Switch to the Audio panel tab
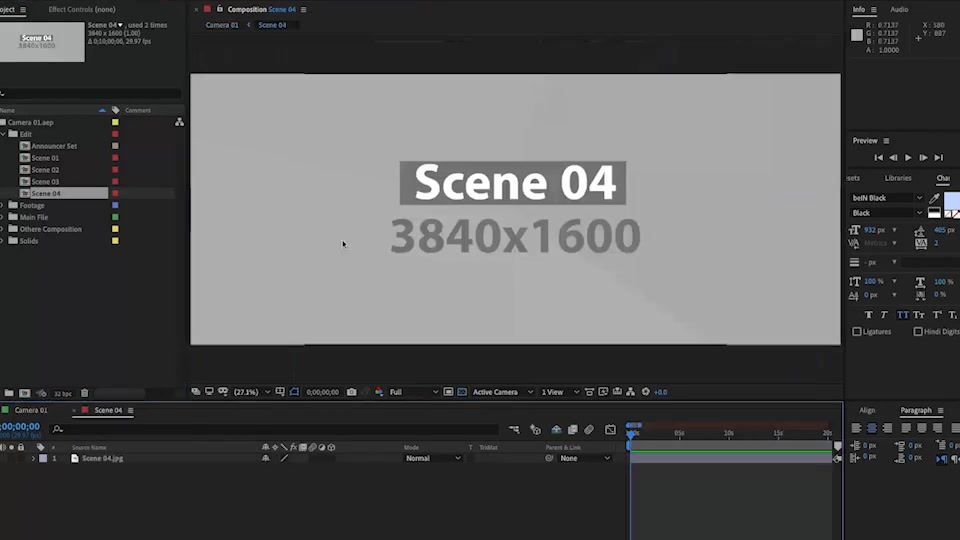The width and height of the screenshot is (960, 540). coord(899,9)
